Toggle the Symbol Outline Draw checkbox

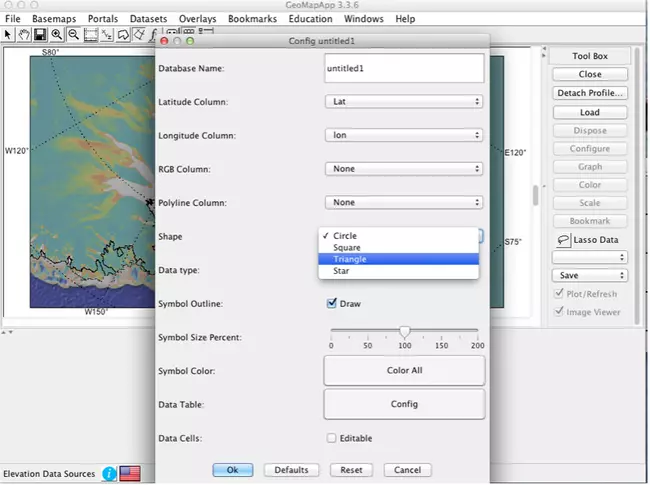tap(332, 303)
